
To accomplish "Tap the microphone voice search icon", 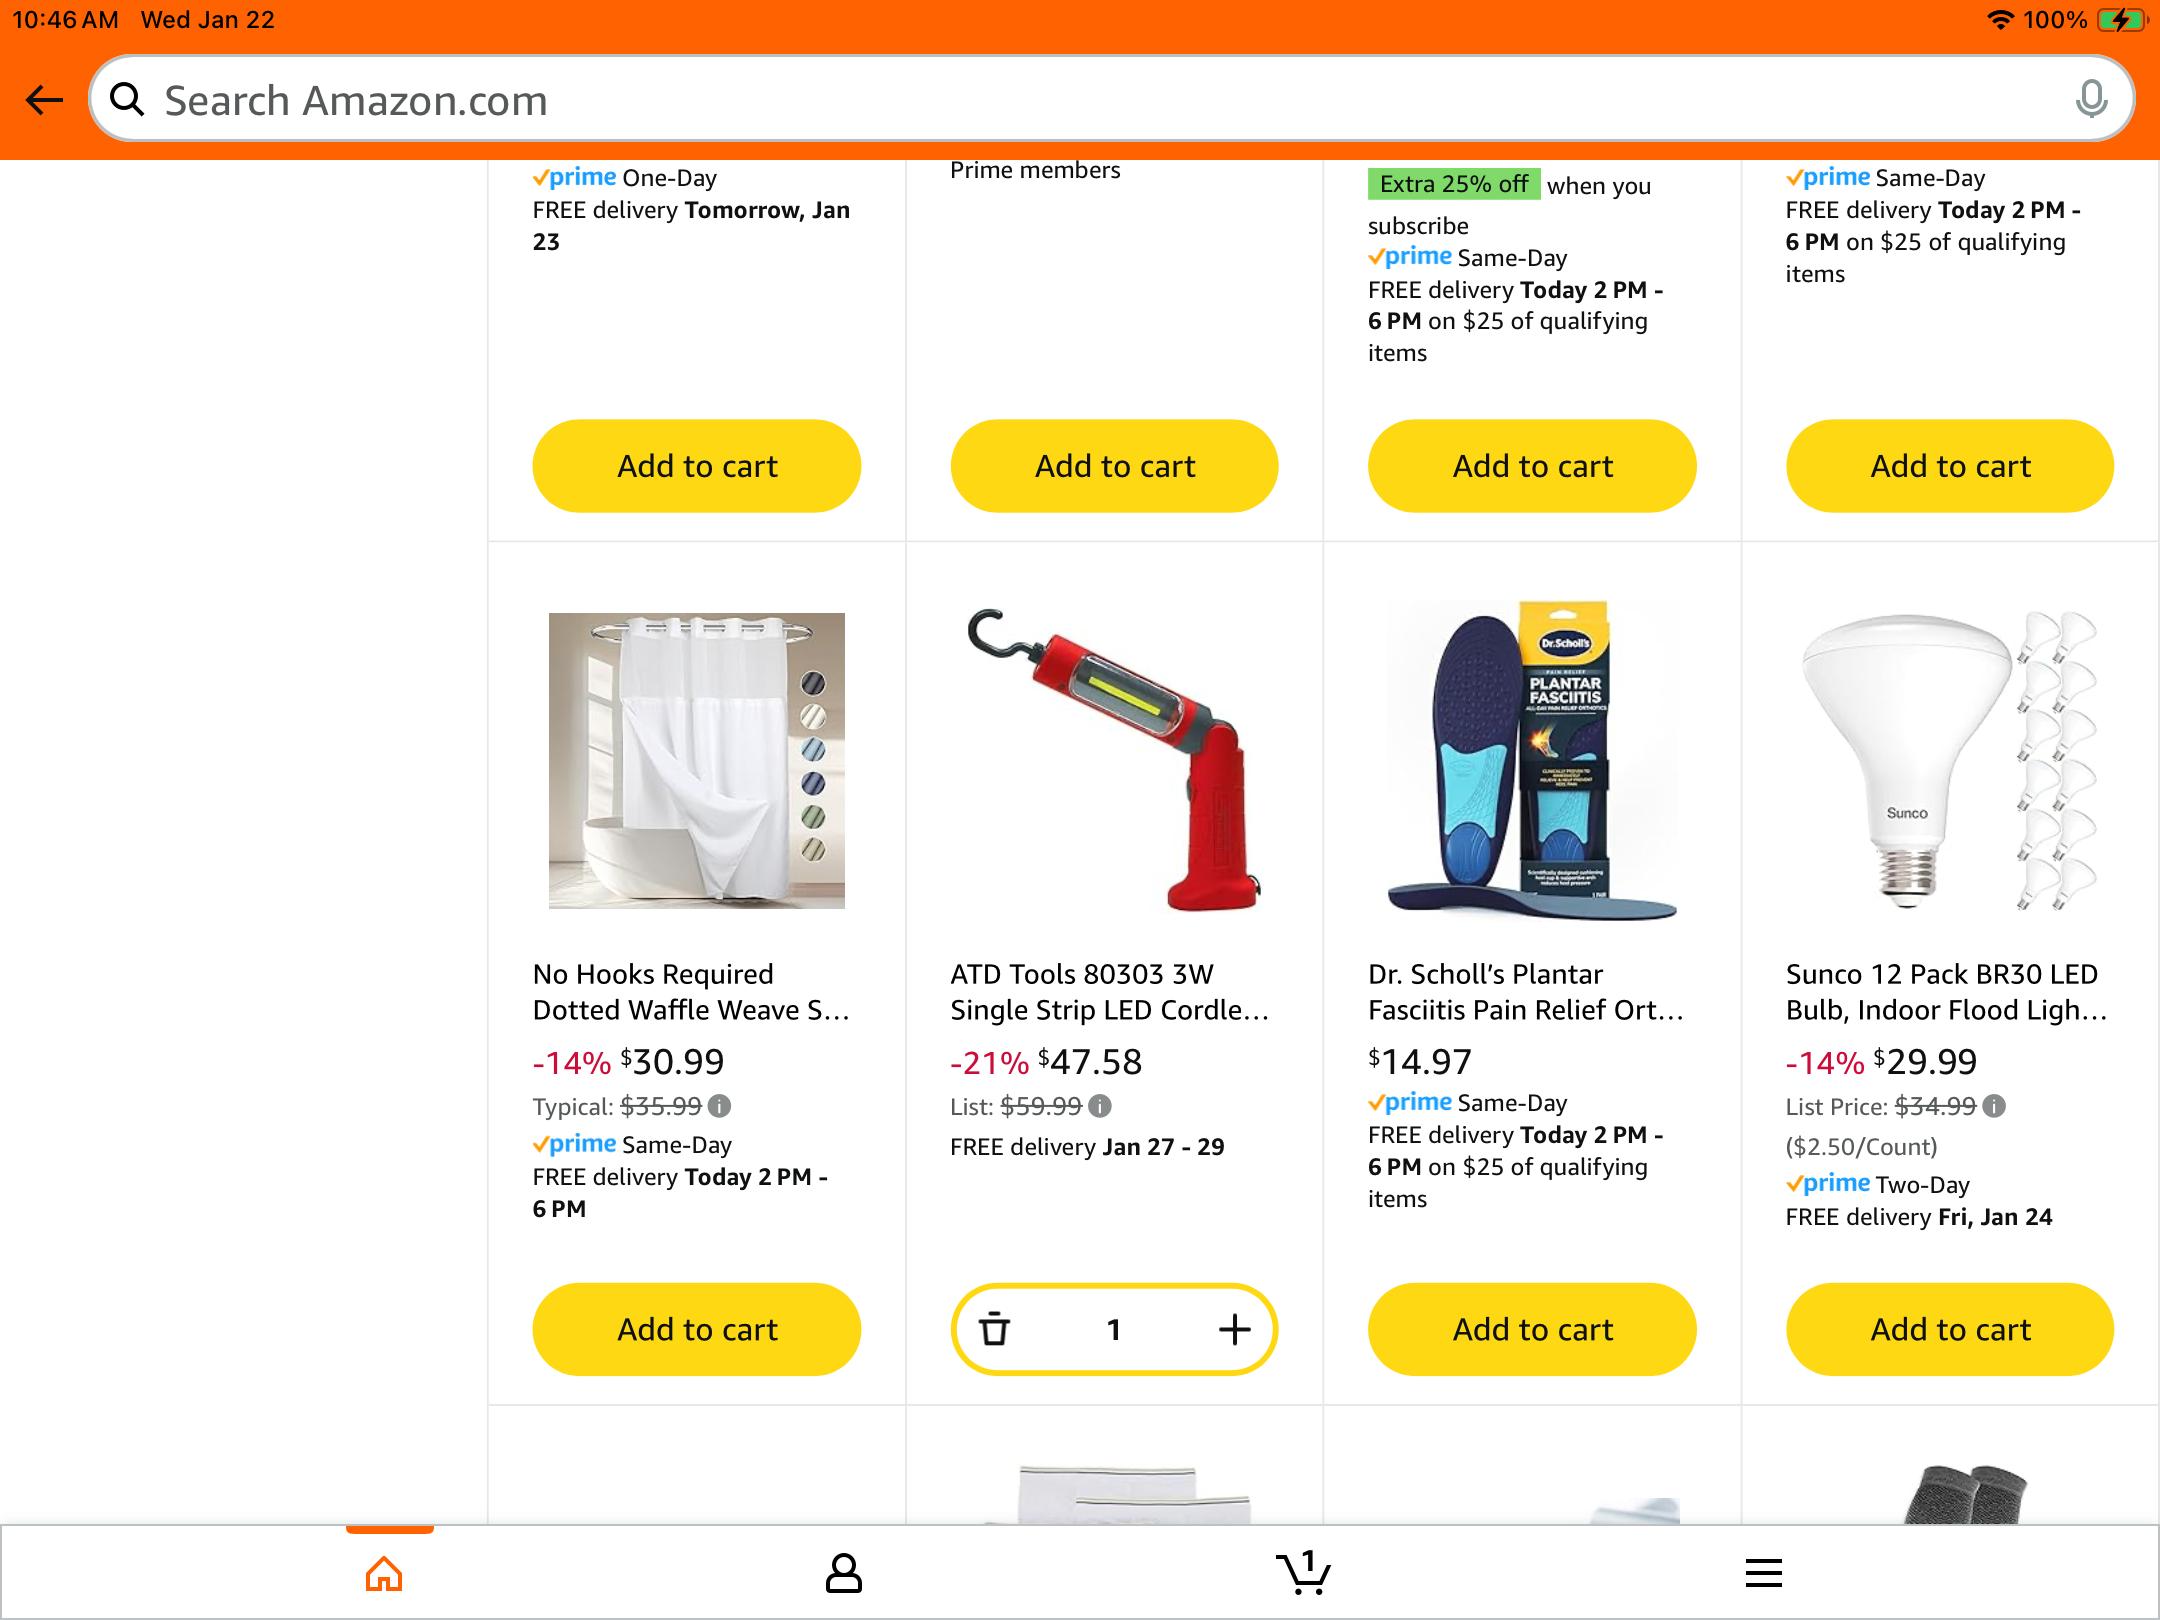I will pyautogui.click(x=2090, y=100).
